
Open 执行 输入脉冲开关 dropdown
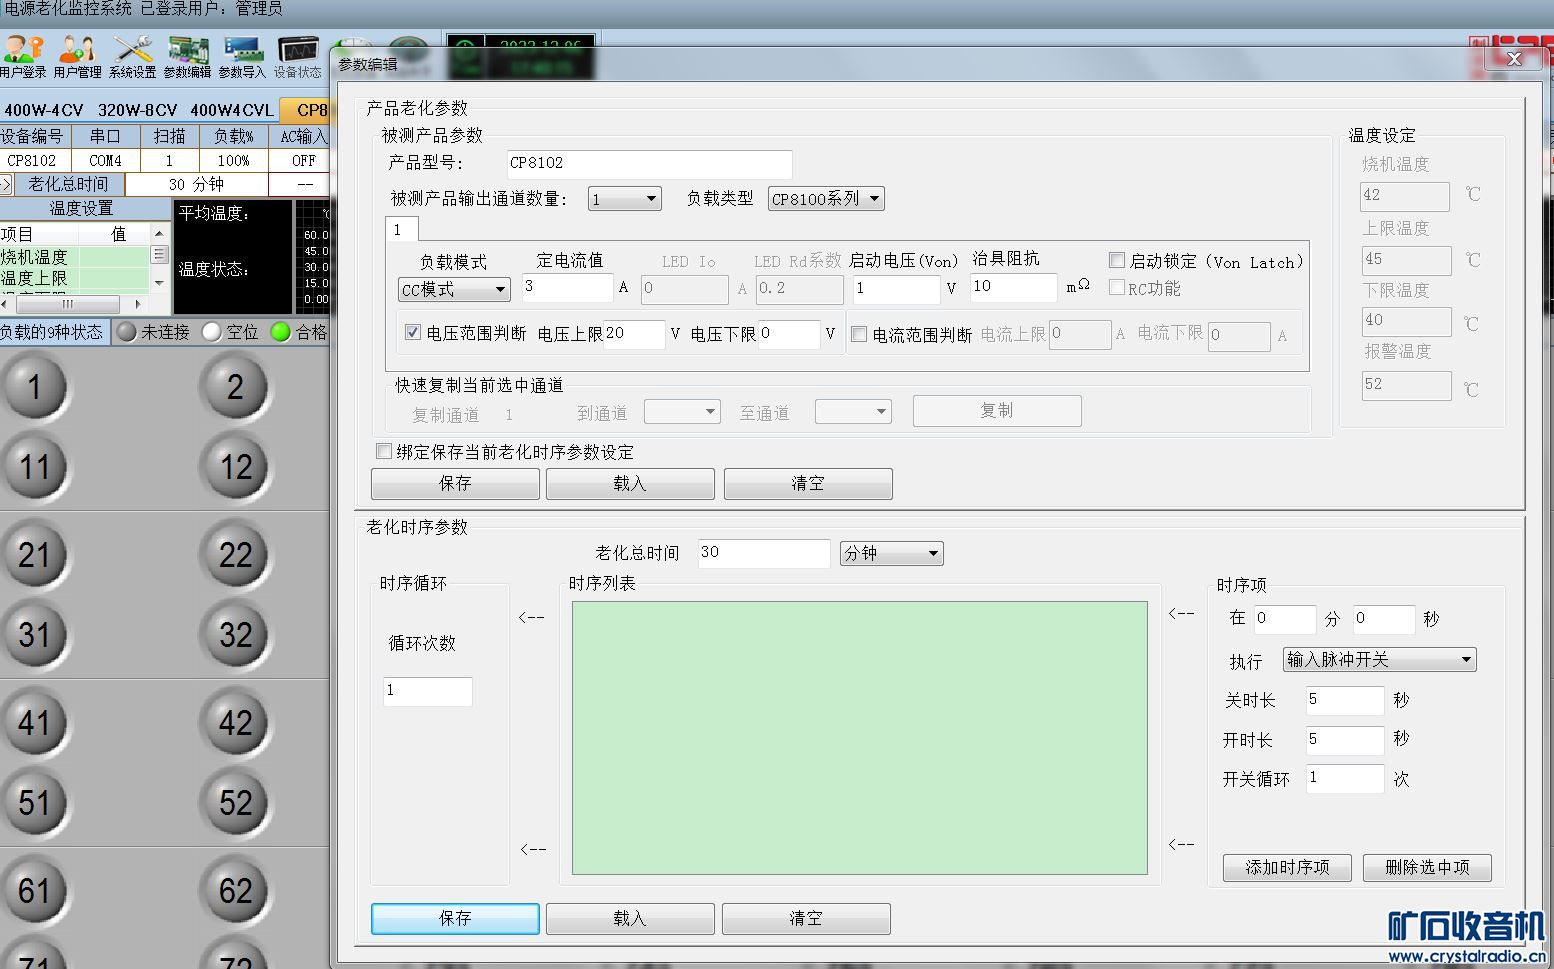pyautogui.click(x=1380, y=660)
